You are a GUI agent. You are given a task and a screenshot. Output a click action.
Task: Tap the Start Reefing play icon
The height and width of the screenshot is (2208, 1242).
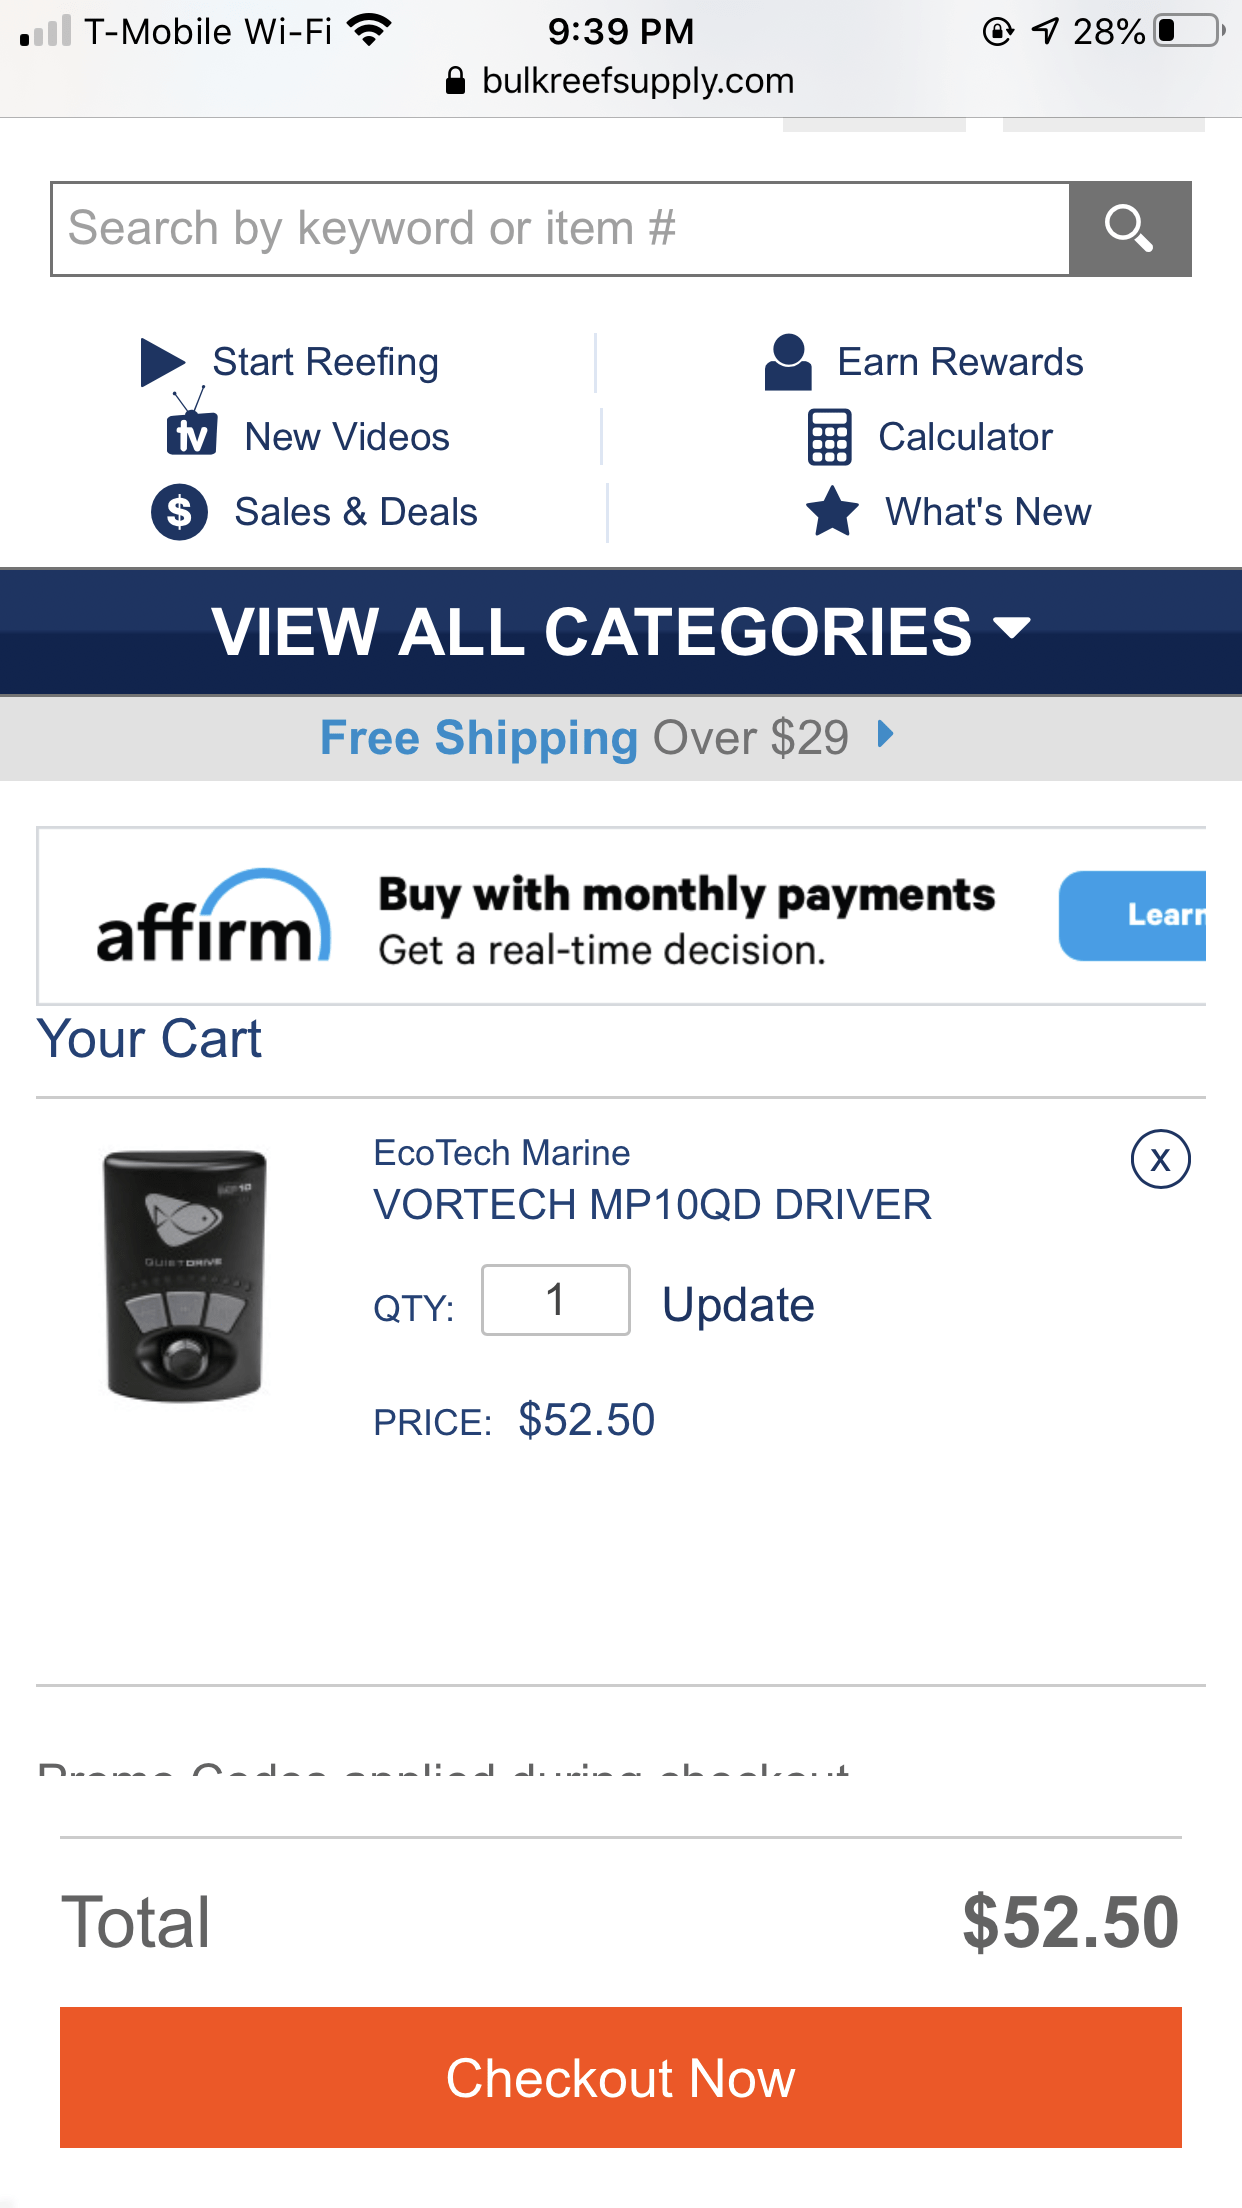[x=162, y=362]
